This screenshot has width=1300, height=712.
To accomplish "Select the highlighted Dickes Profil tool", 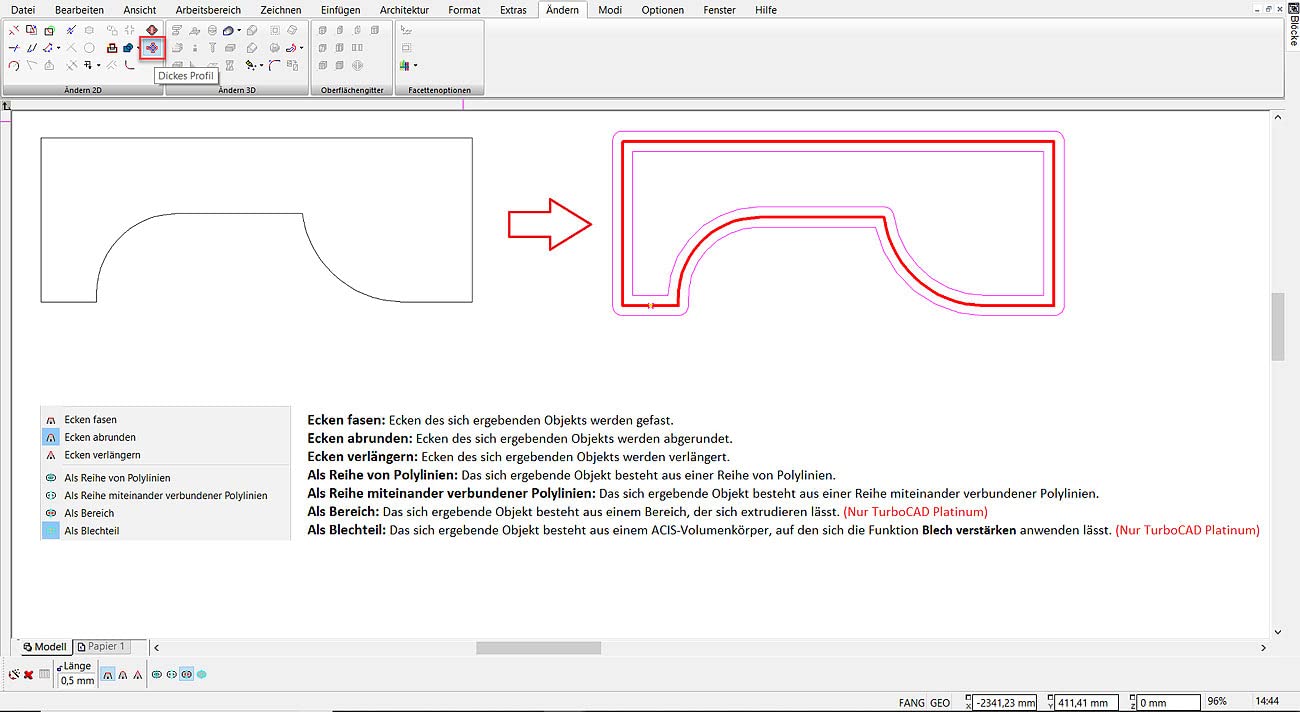I will pyautogui.click(x=152, y=47).
